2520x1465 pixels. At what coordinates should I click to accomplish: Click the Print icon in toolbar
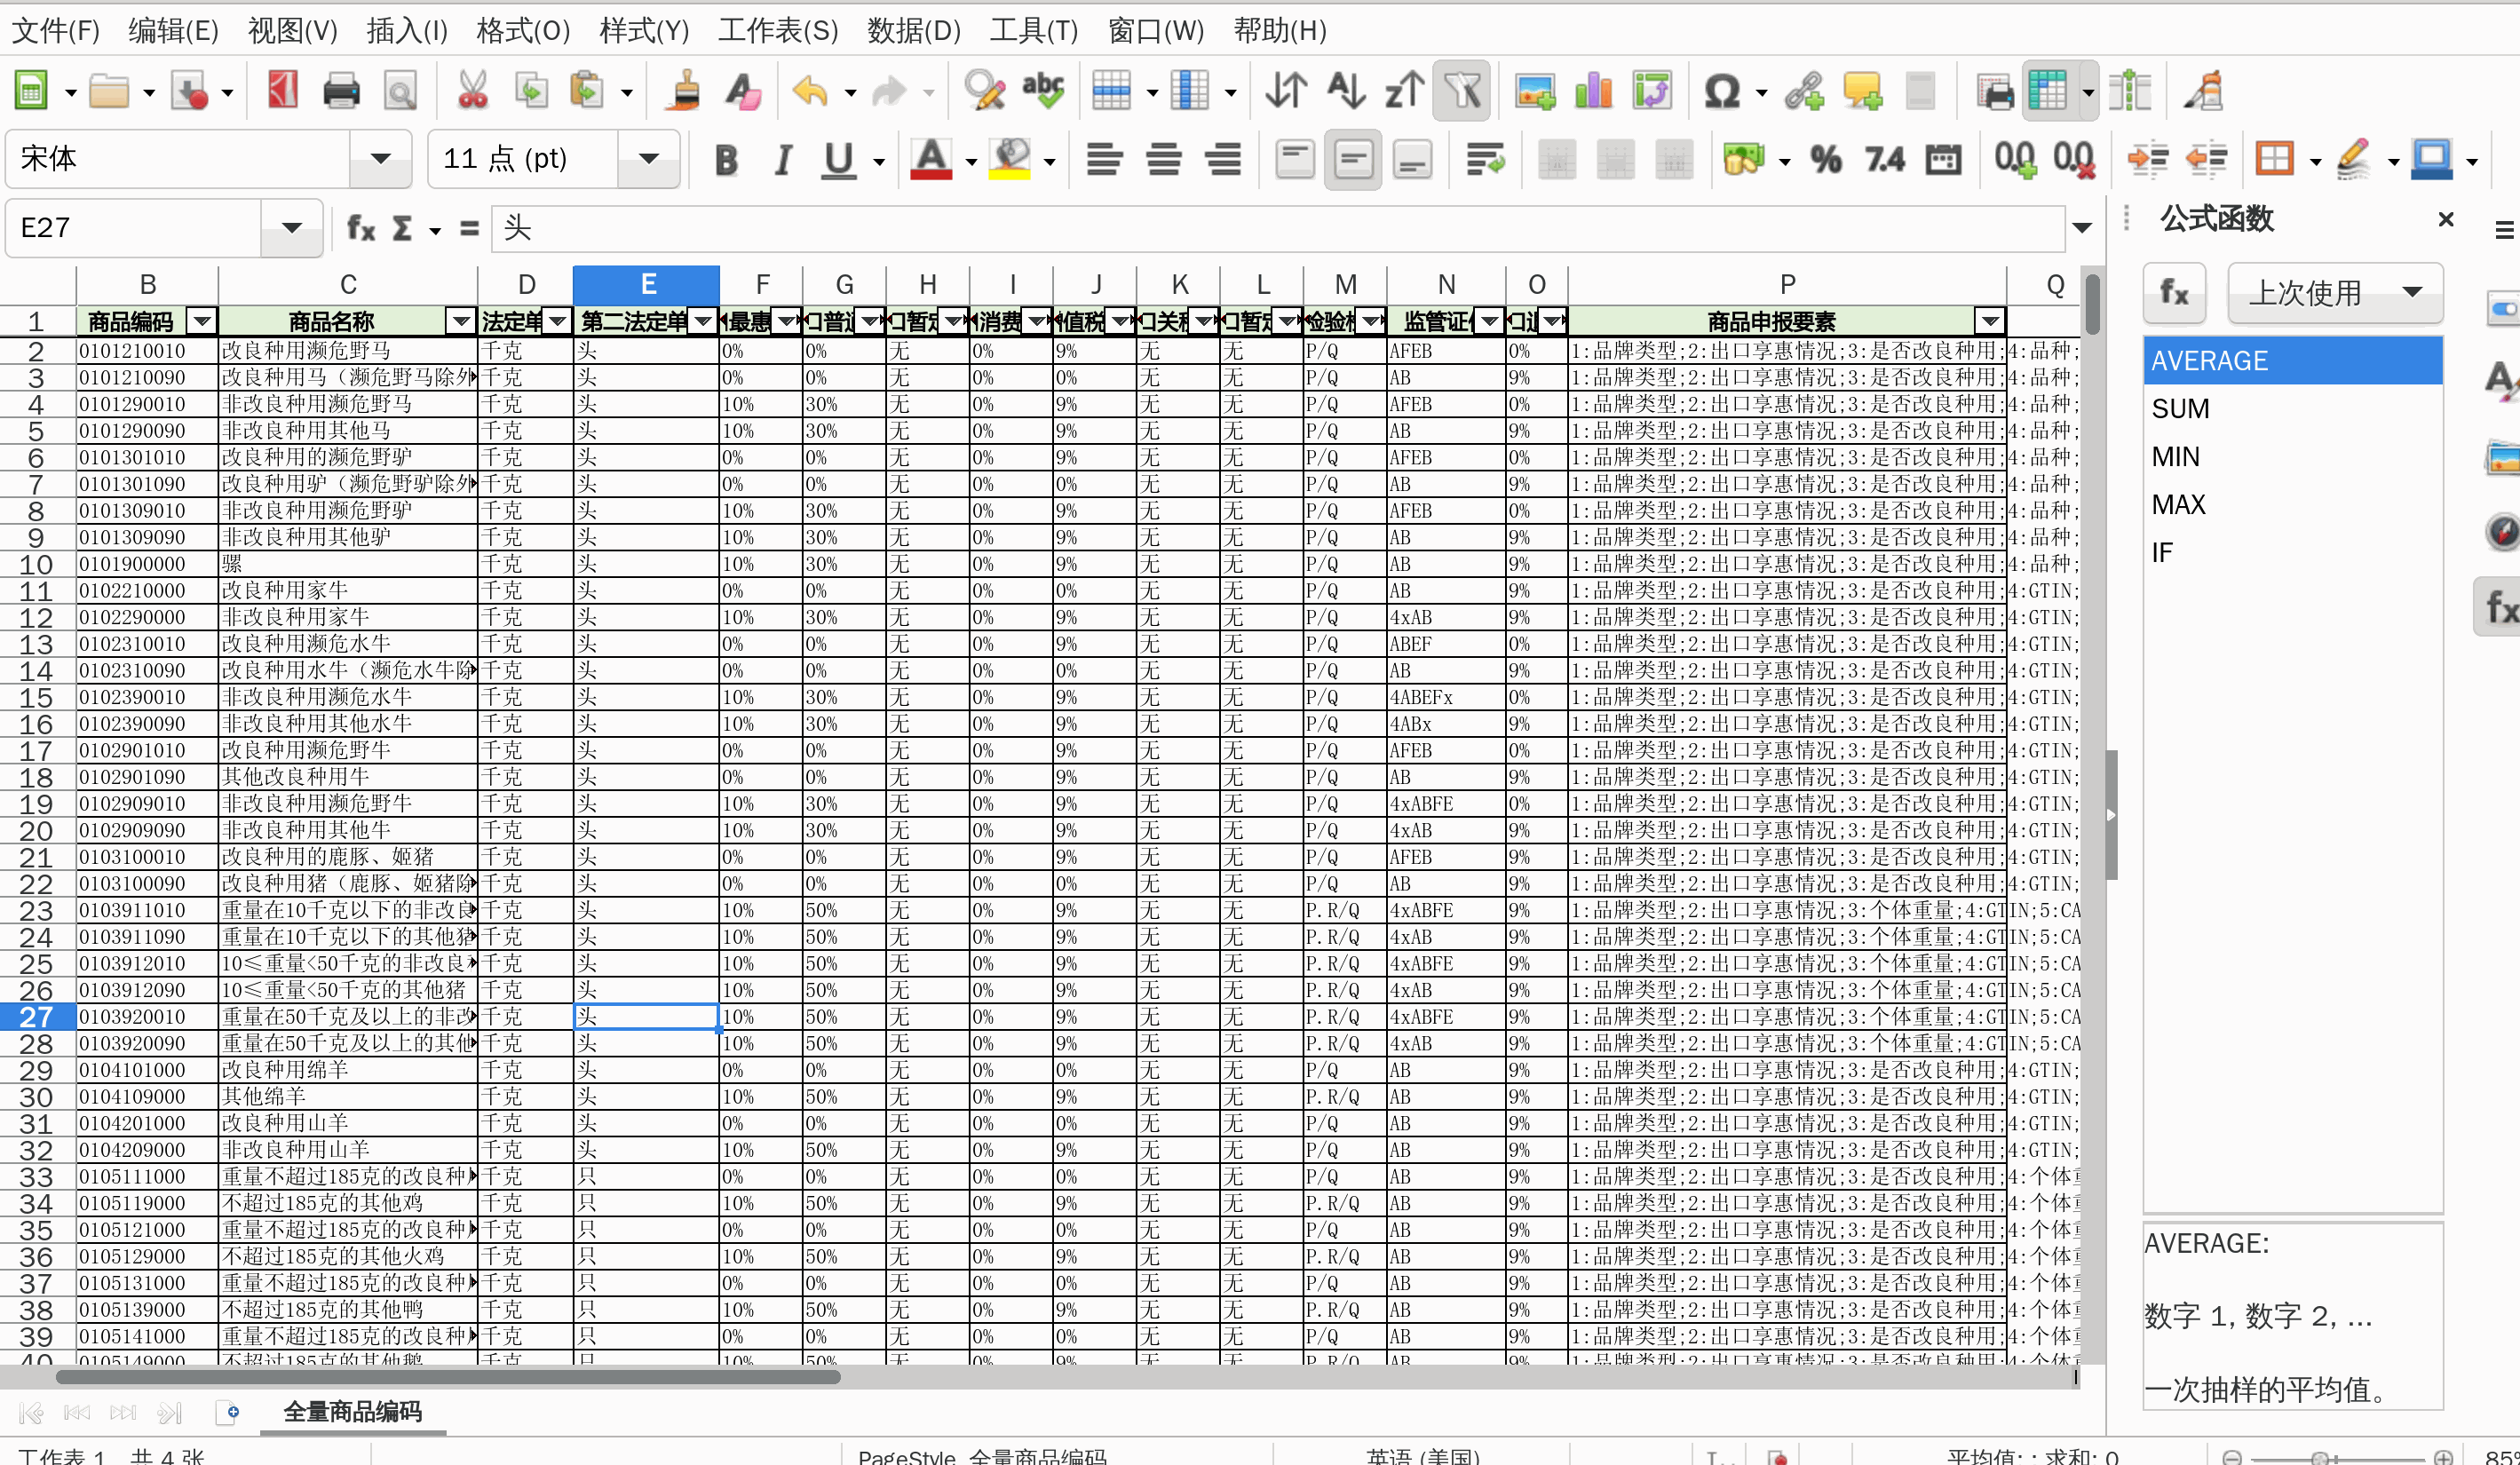[341, 92]
